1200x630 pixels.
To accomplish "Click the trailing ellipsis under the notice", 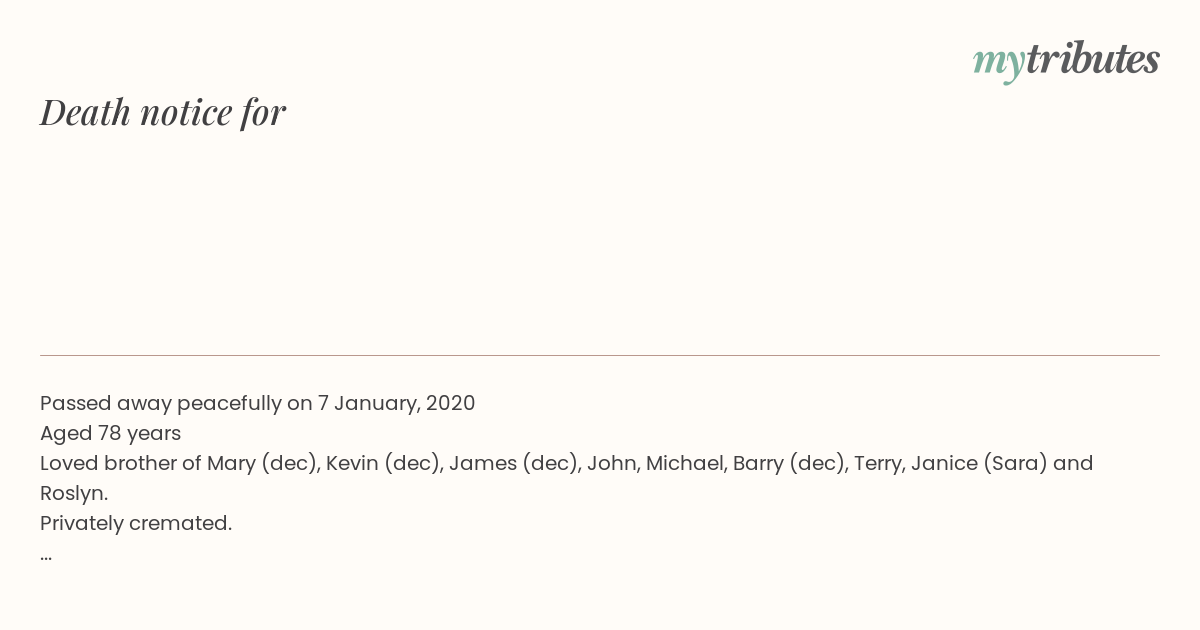I will [x=46, y=557].
